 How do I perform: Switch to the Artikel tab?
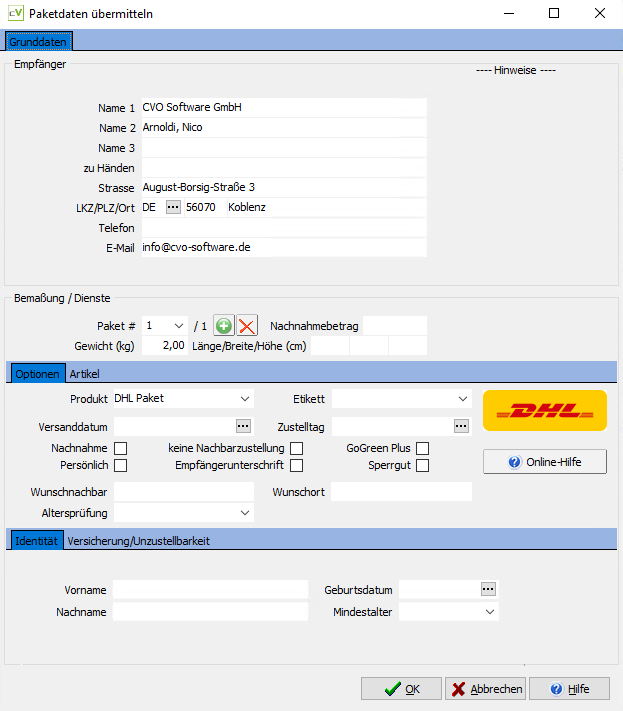click(x=84, y=374)
